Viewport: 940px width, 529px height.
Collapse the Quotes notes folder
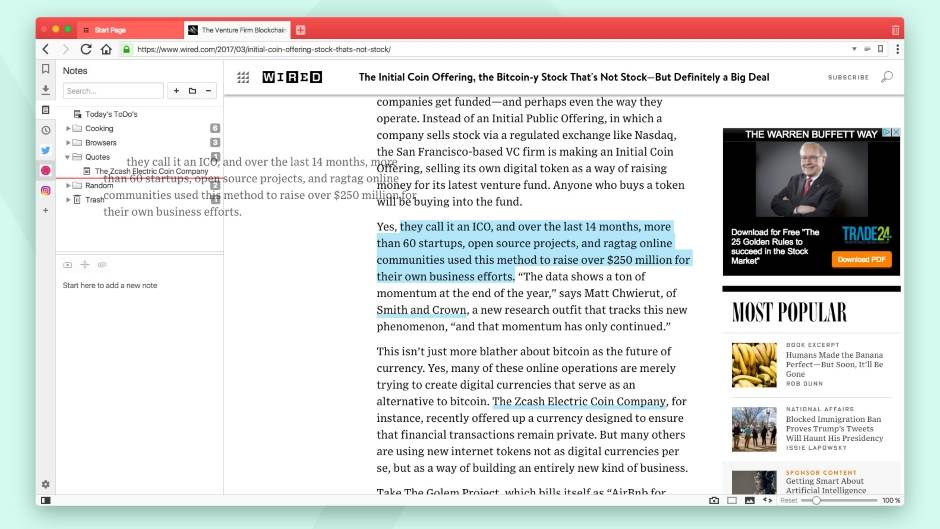(68, 157)
